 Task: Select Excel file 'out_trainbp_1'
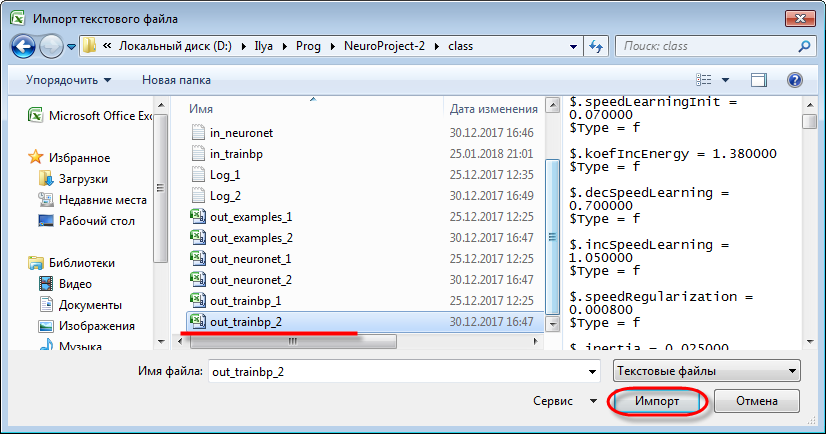(235, 301)
